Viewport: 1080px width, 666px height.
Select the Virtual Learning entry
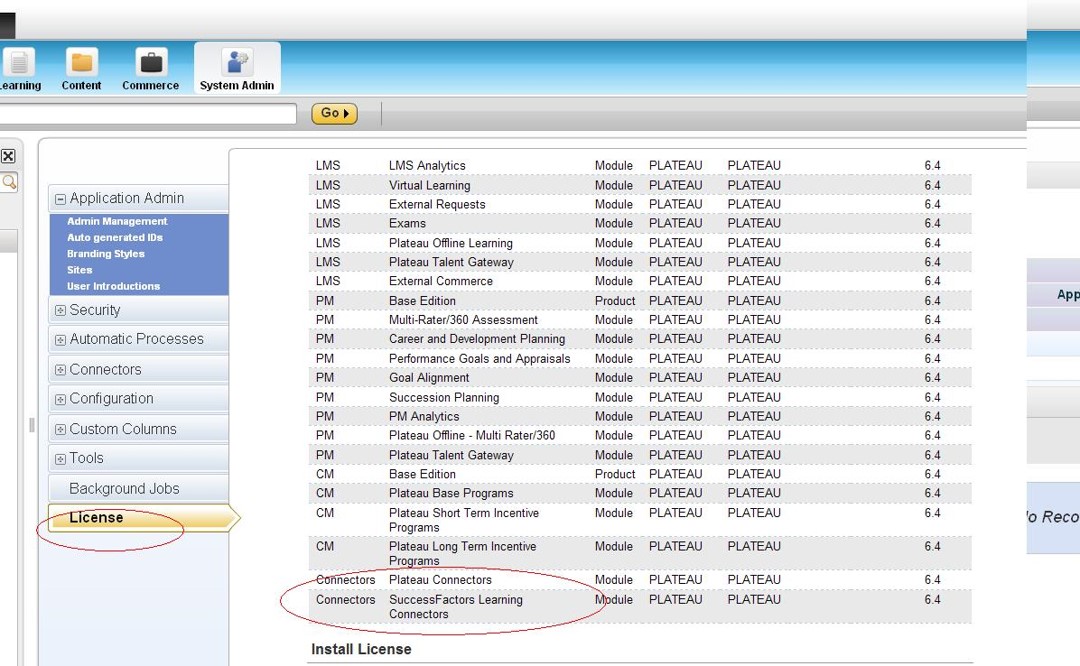[430, 185]
